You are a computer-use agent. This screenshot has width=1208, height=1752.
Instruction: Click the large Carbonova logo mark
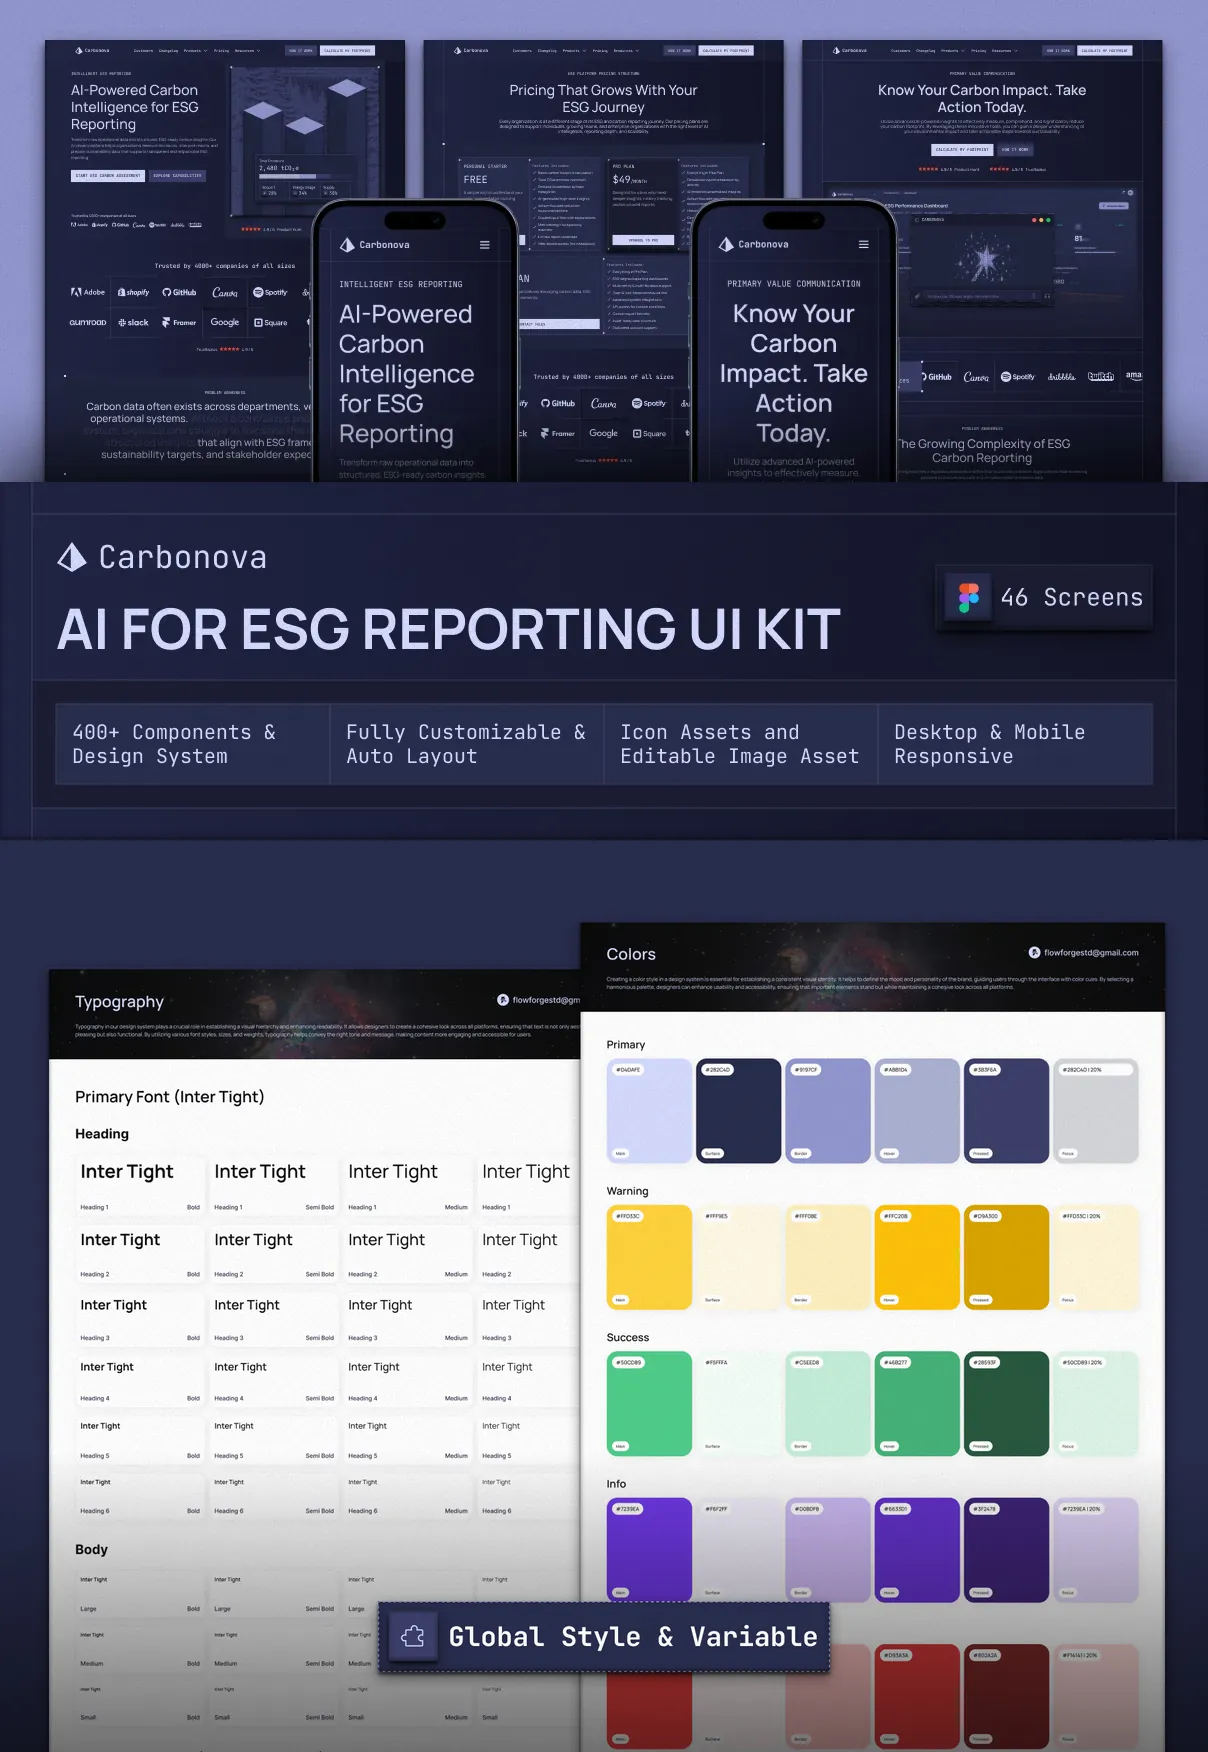click(72, 557)
